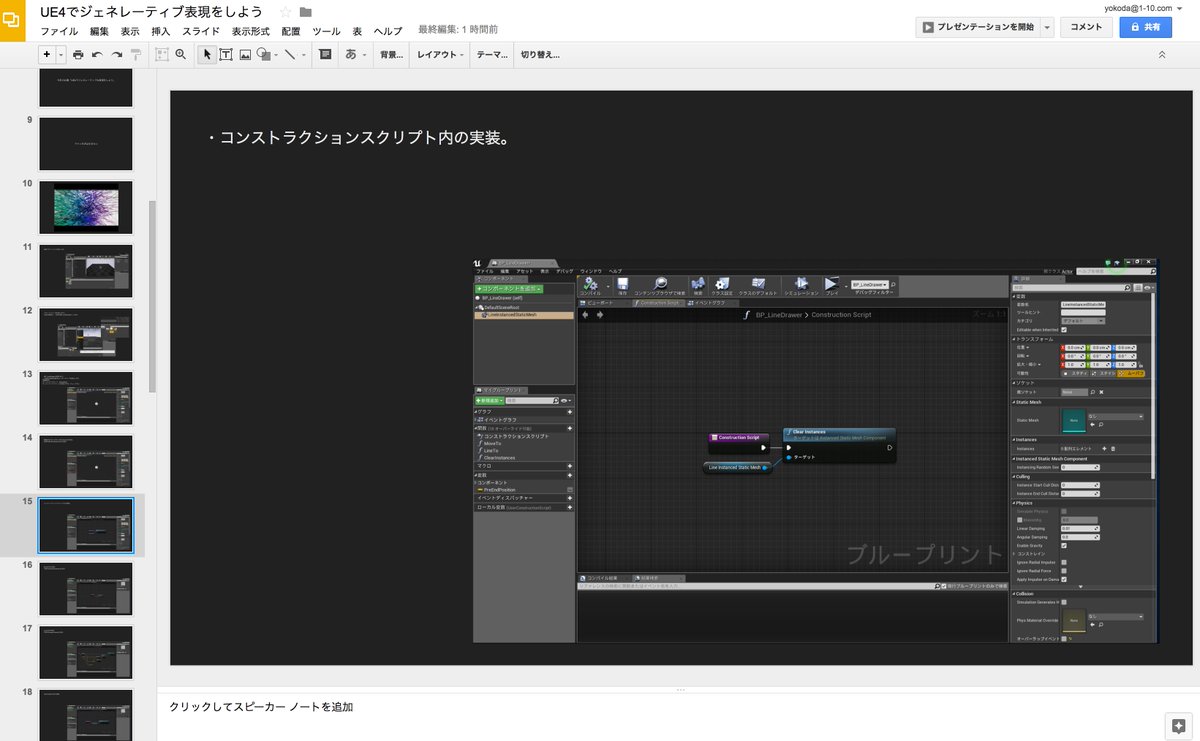Click the 最終編集: 1 時間前 link
This screenshot has width=1200, height=741.
[x=458, y=31]
